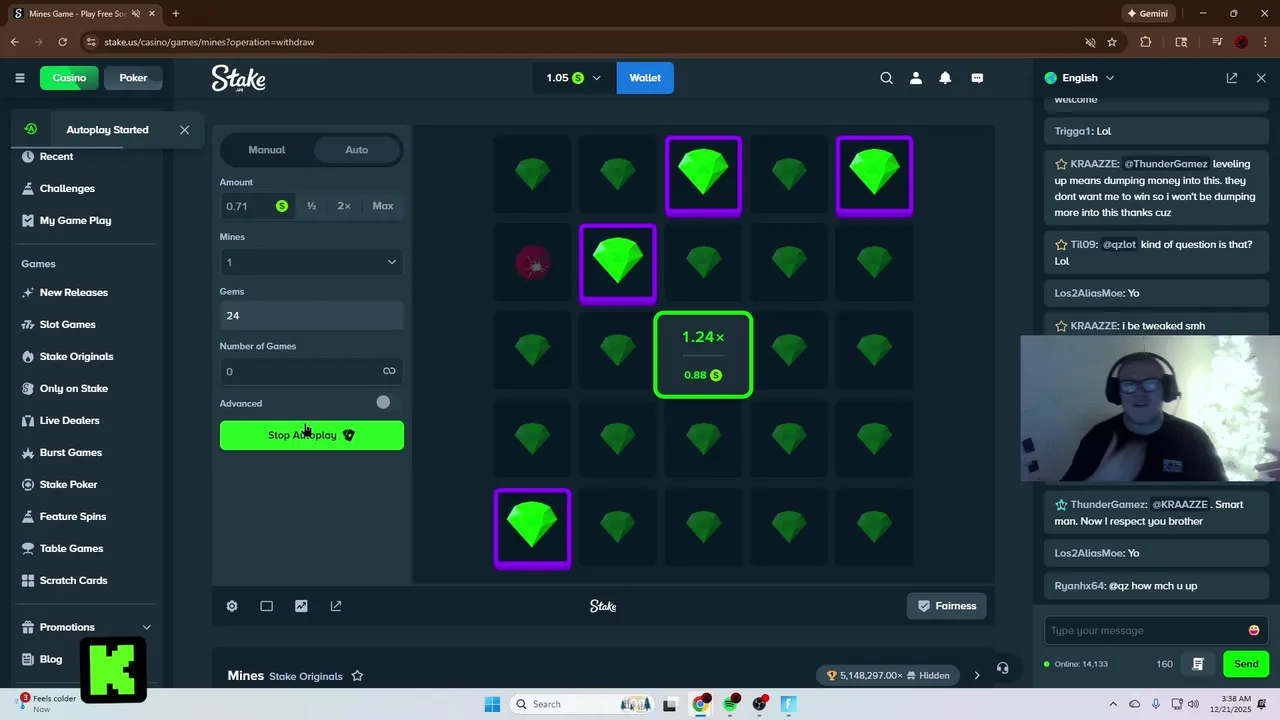Reload the browser page

click(62, 42)
